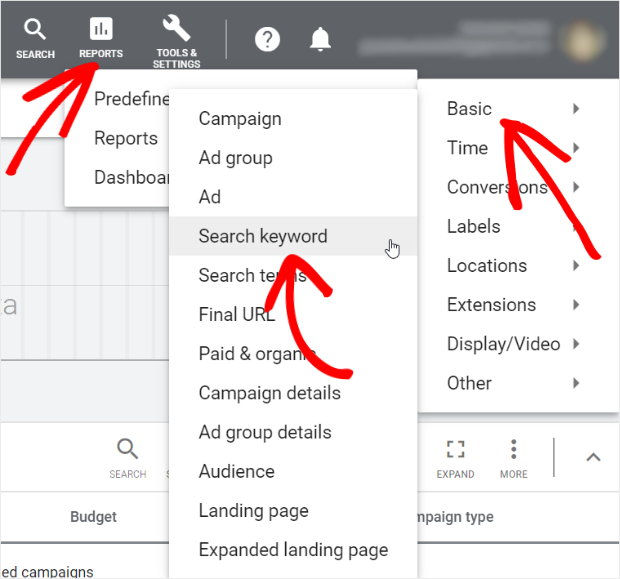Expand the Display/Video submenu arrow
Screen dimensions: 620x579
pos(576,344)
